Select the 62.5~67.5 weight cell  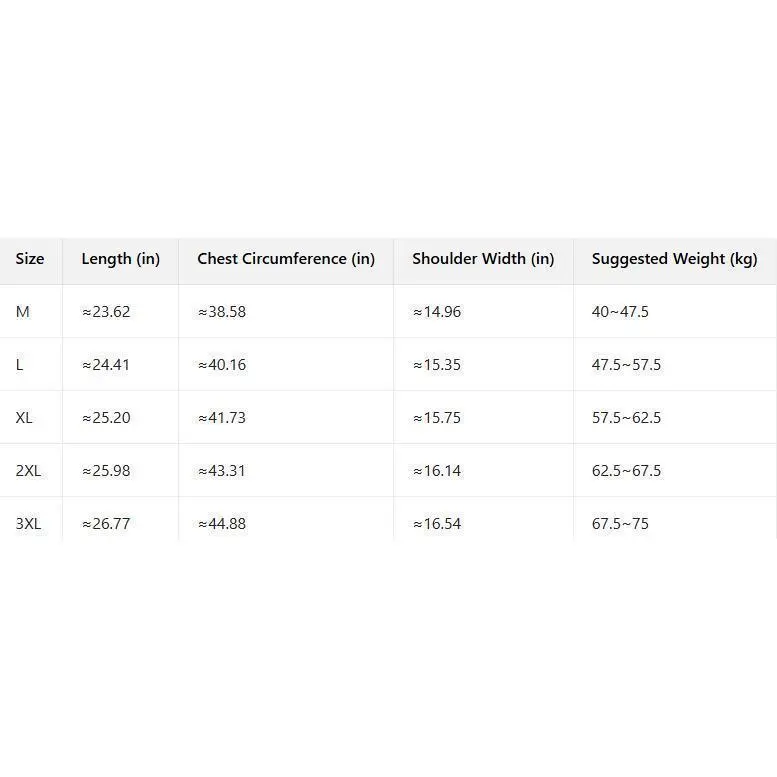[626, 471]
